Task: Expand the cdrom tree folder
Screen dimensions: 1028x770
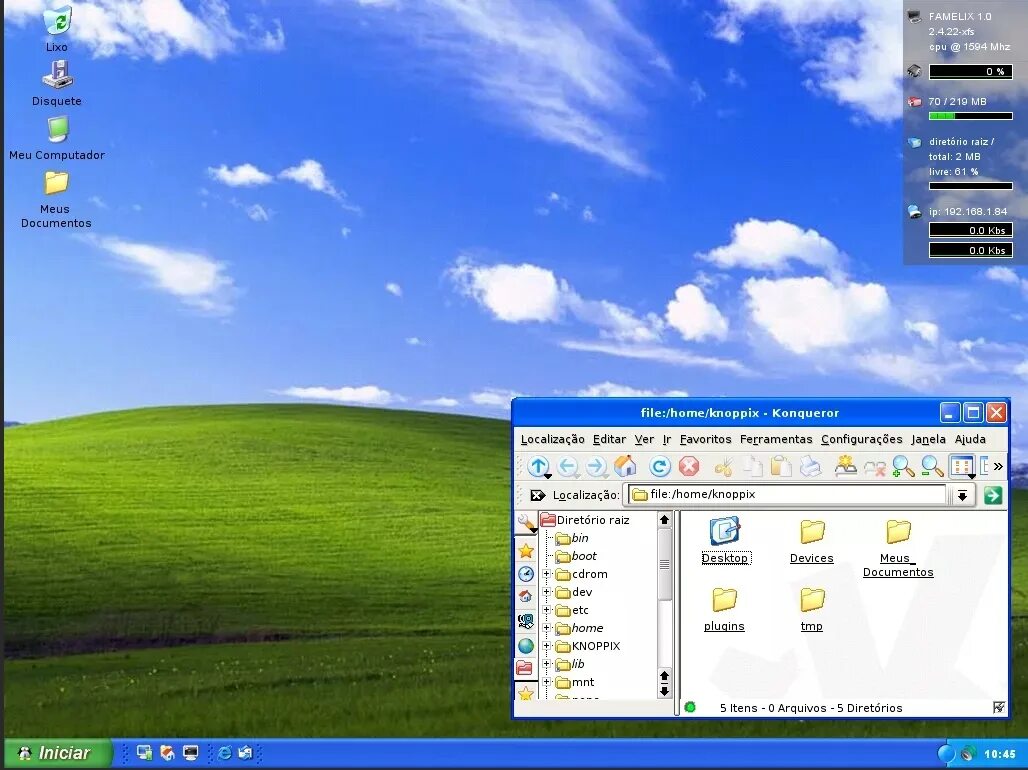Action: tap(546, 574)
